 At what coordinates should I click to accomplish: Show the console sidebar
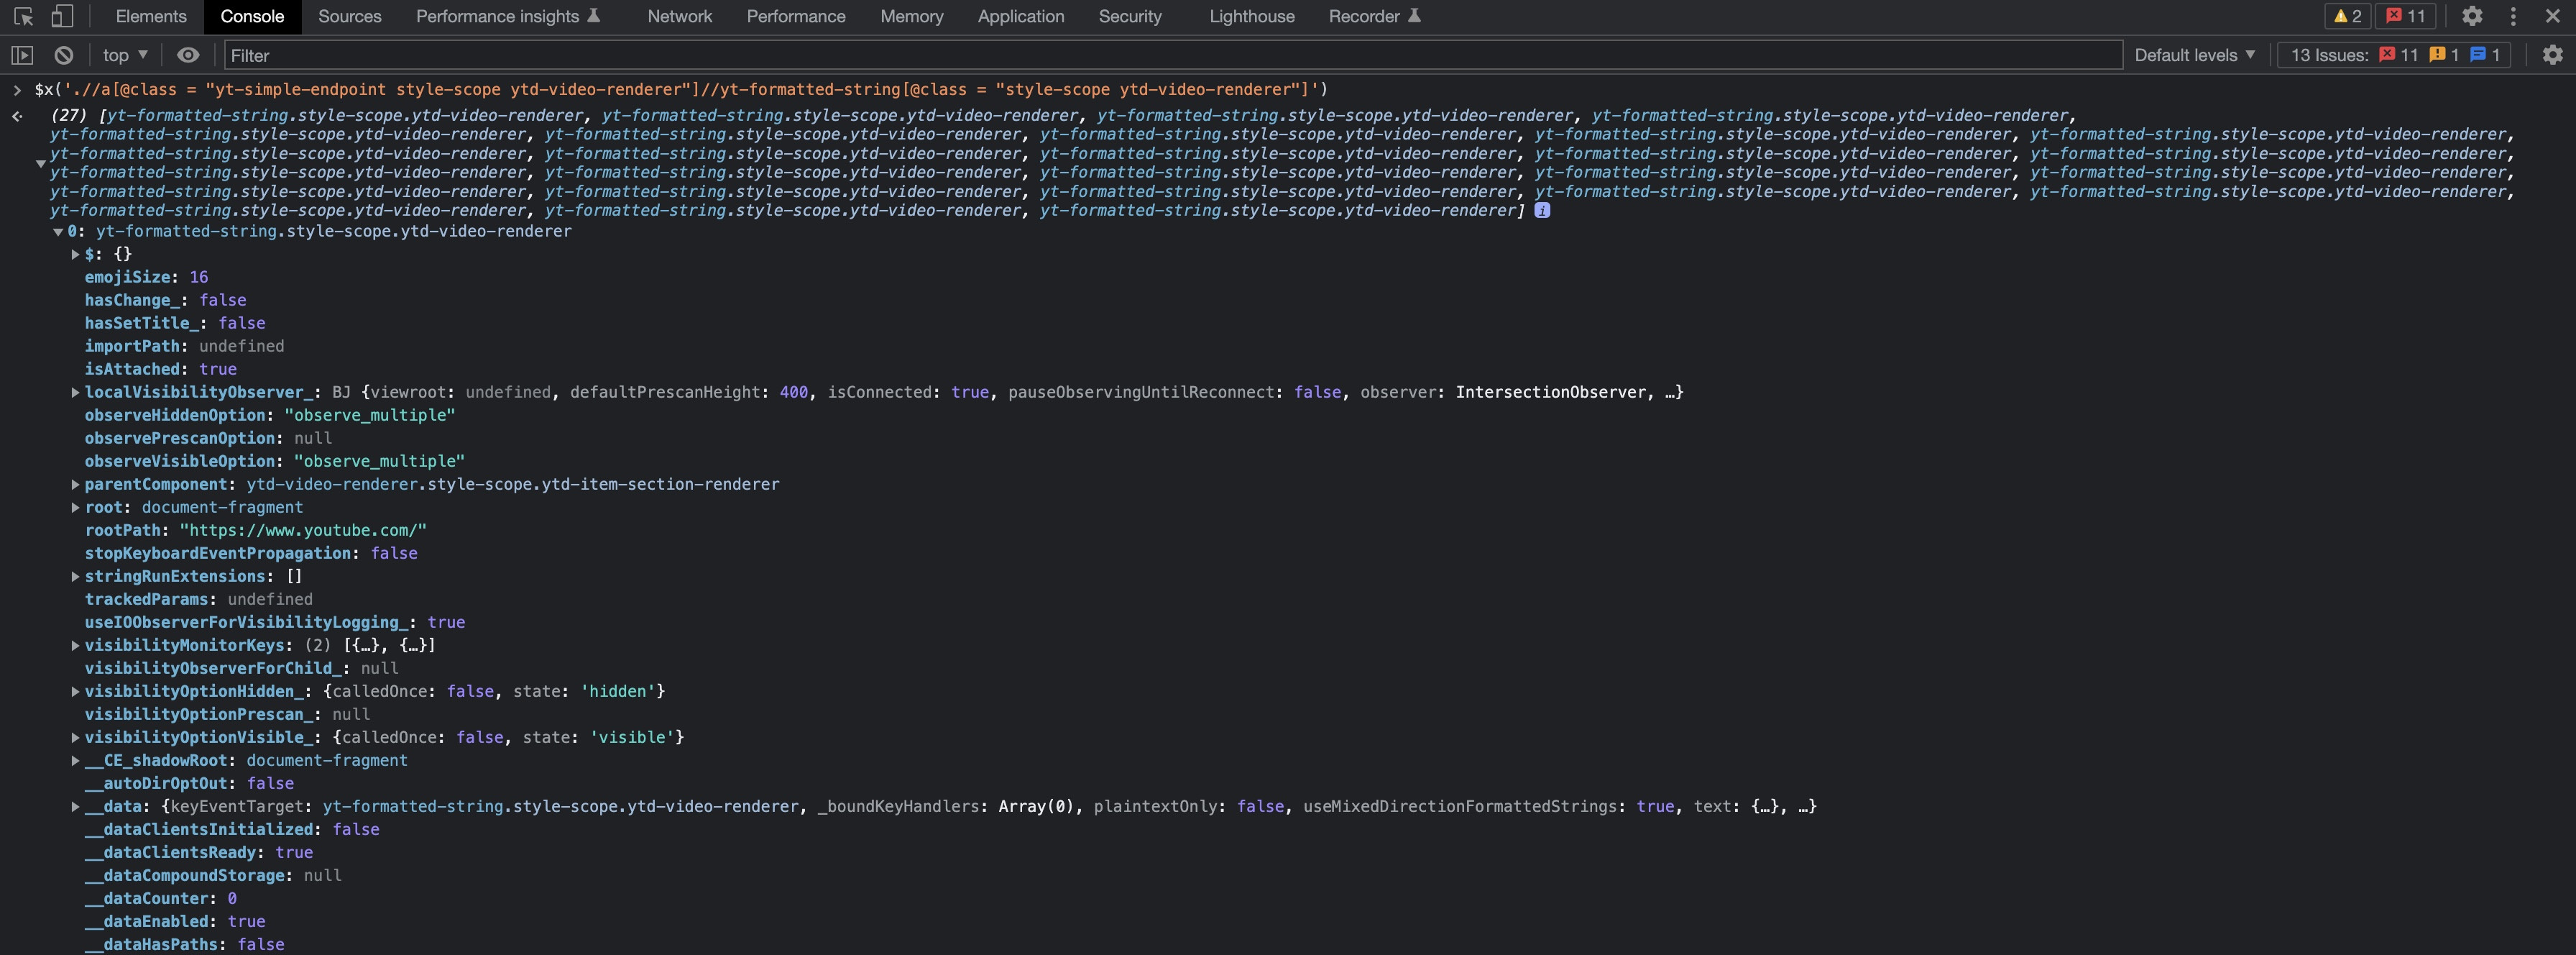22,55
